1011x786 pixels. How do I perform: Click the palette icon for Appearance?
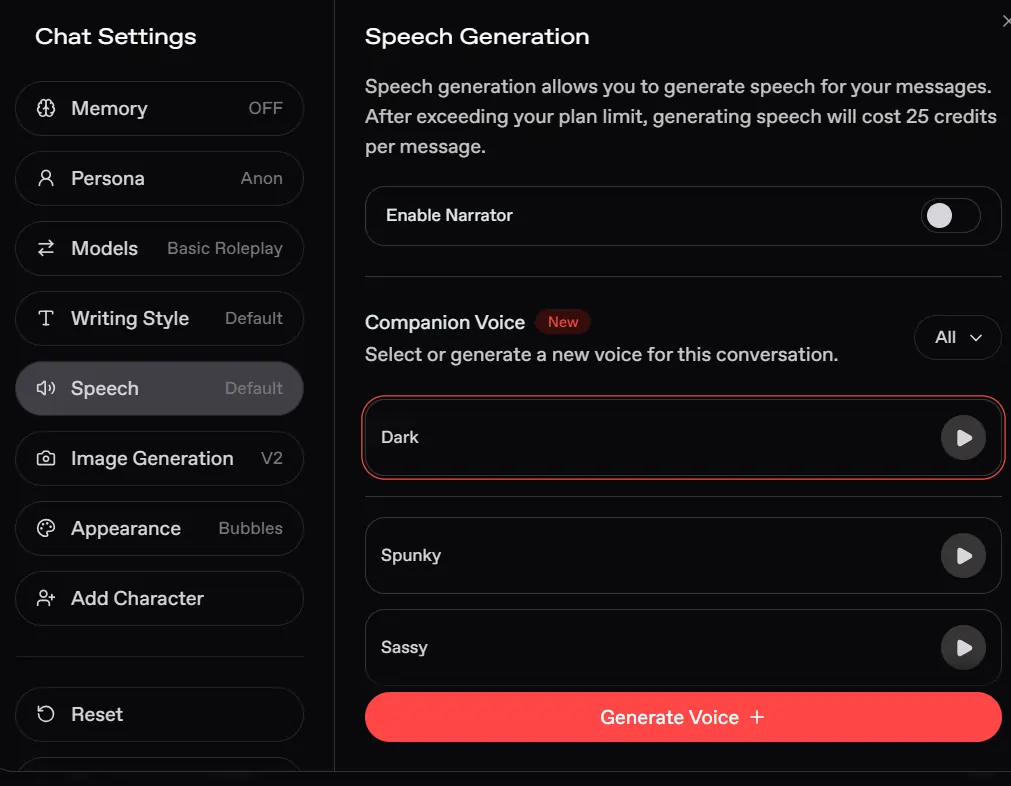click(x=46, y=528)
